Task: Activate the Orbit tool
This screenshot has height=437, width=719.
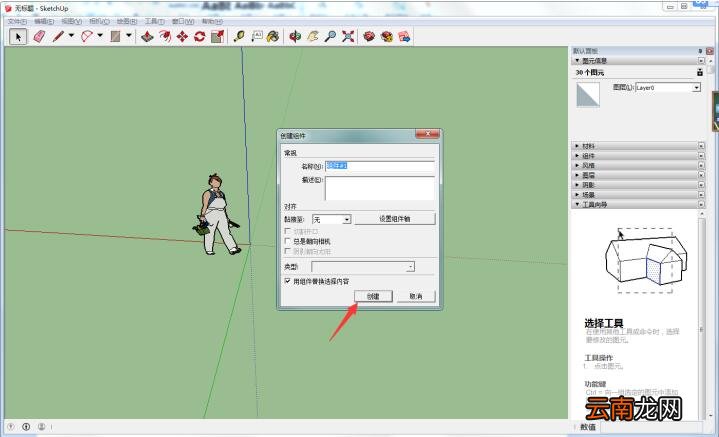Action: coord(295,36)
